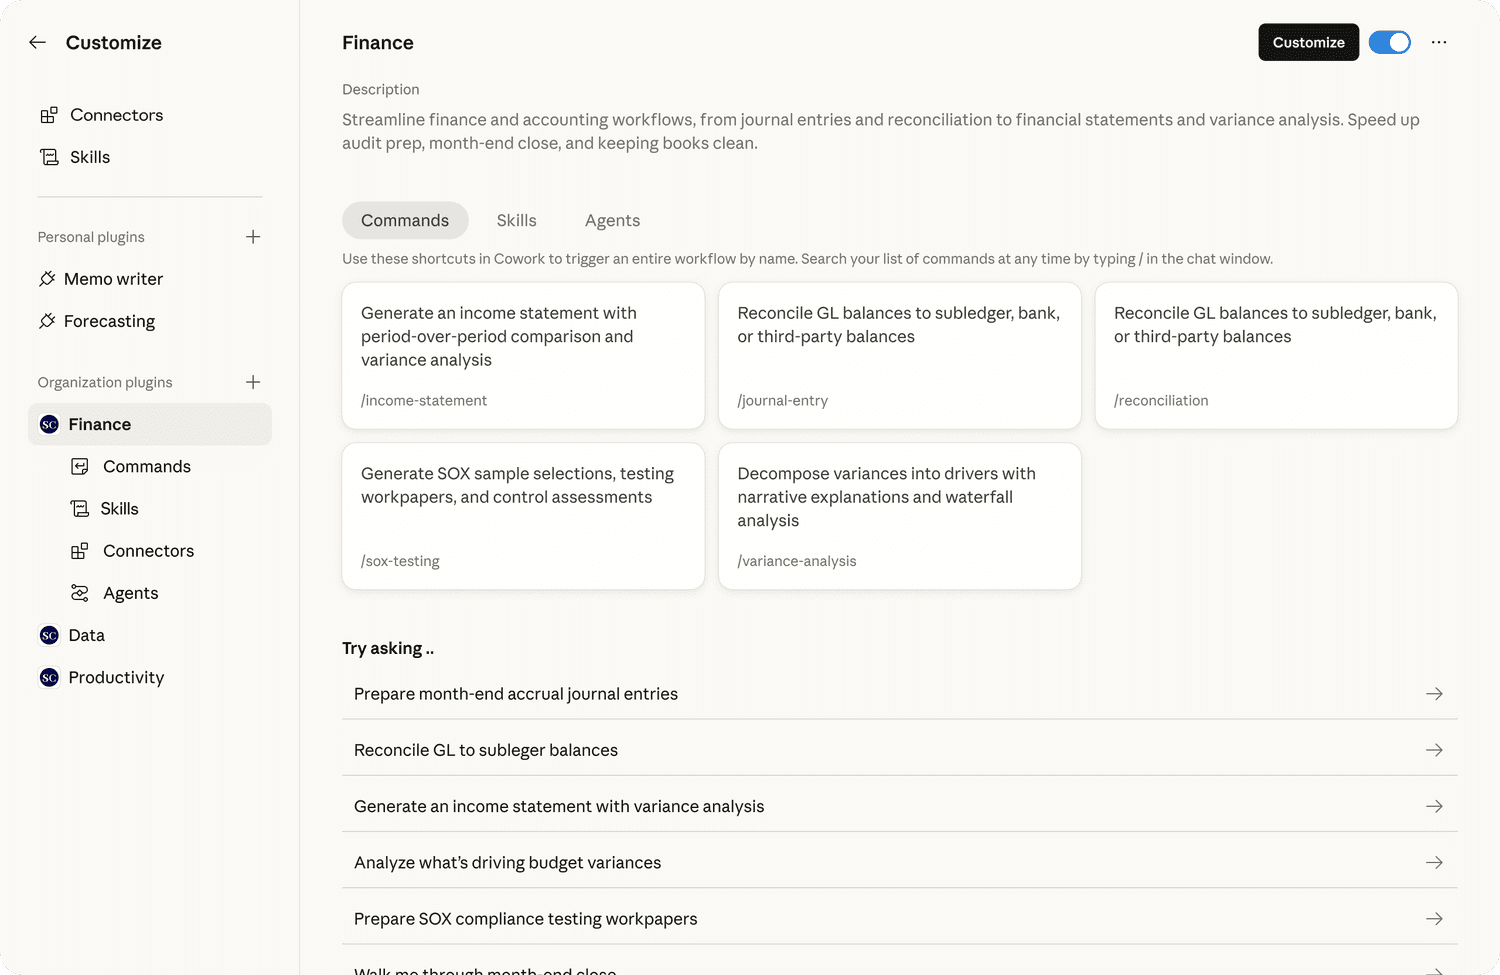Click arrow beside 'Analyze what's driving budget variances'
1500x975 pixels.
1434,862
